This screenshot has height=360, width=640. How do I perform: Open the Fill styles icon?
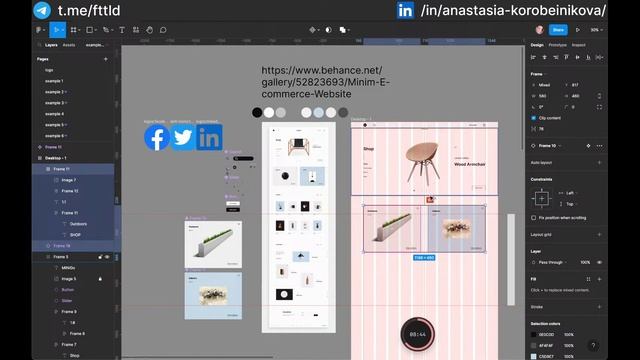(x=588, y=279)
